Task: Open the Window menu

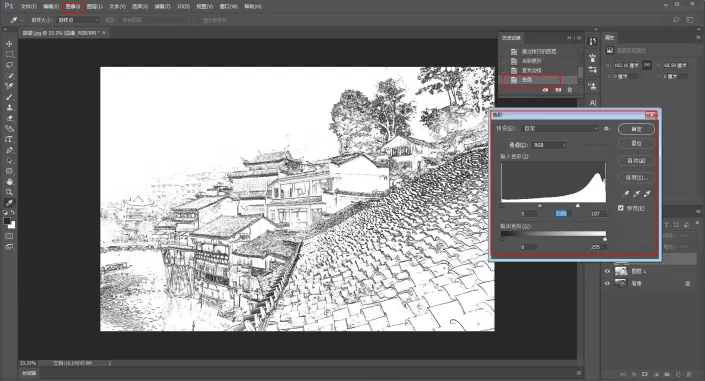Action: coord(228,6)
